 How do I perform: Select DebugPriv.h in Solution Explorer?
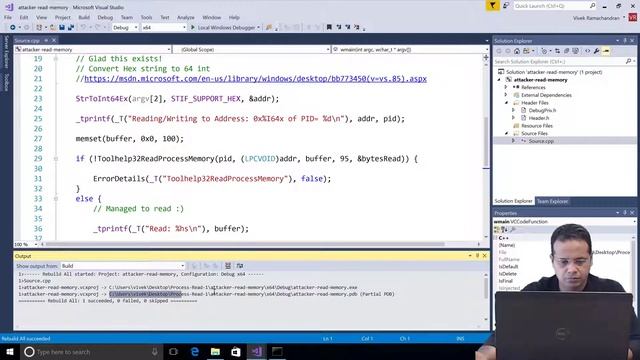click(x=542, y=110)
